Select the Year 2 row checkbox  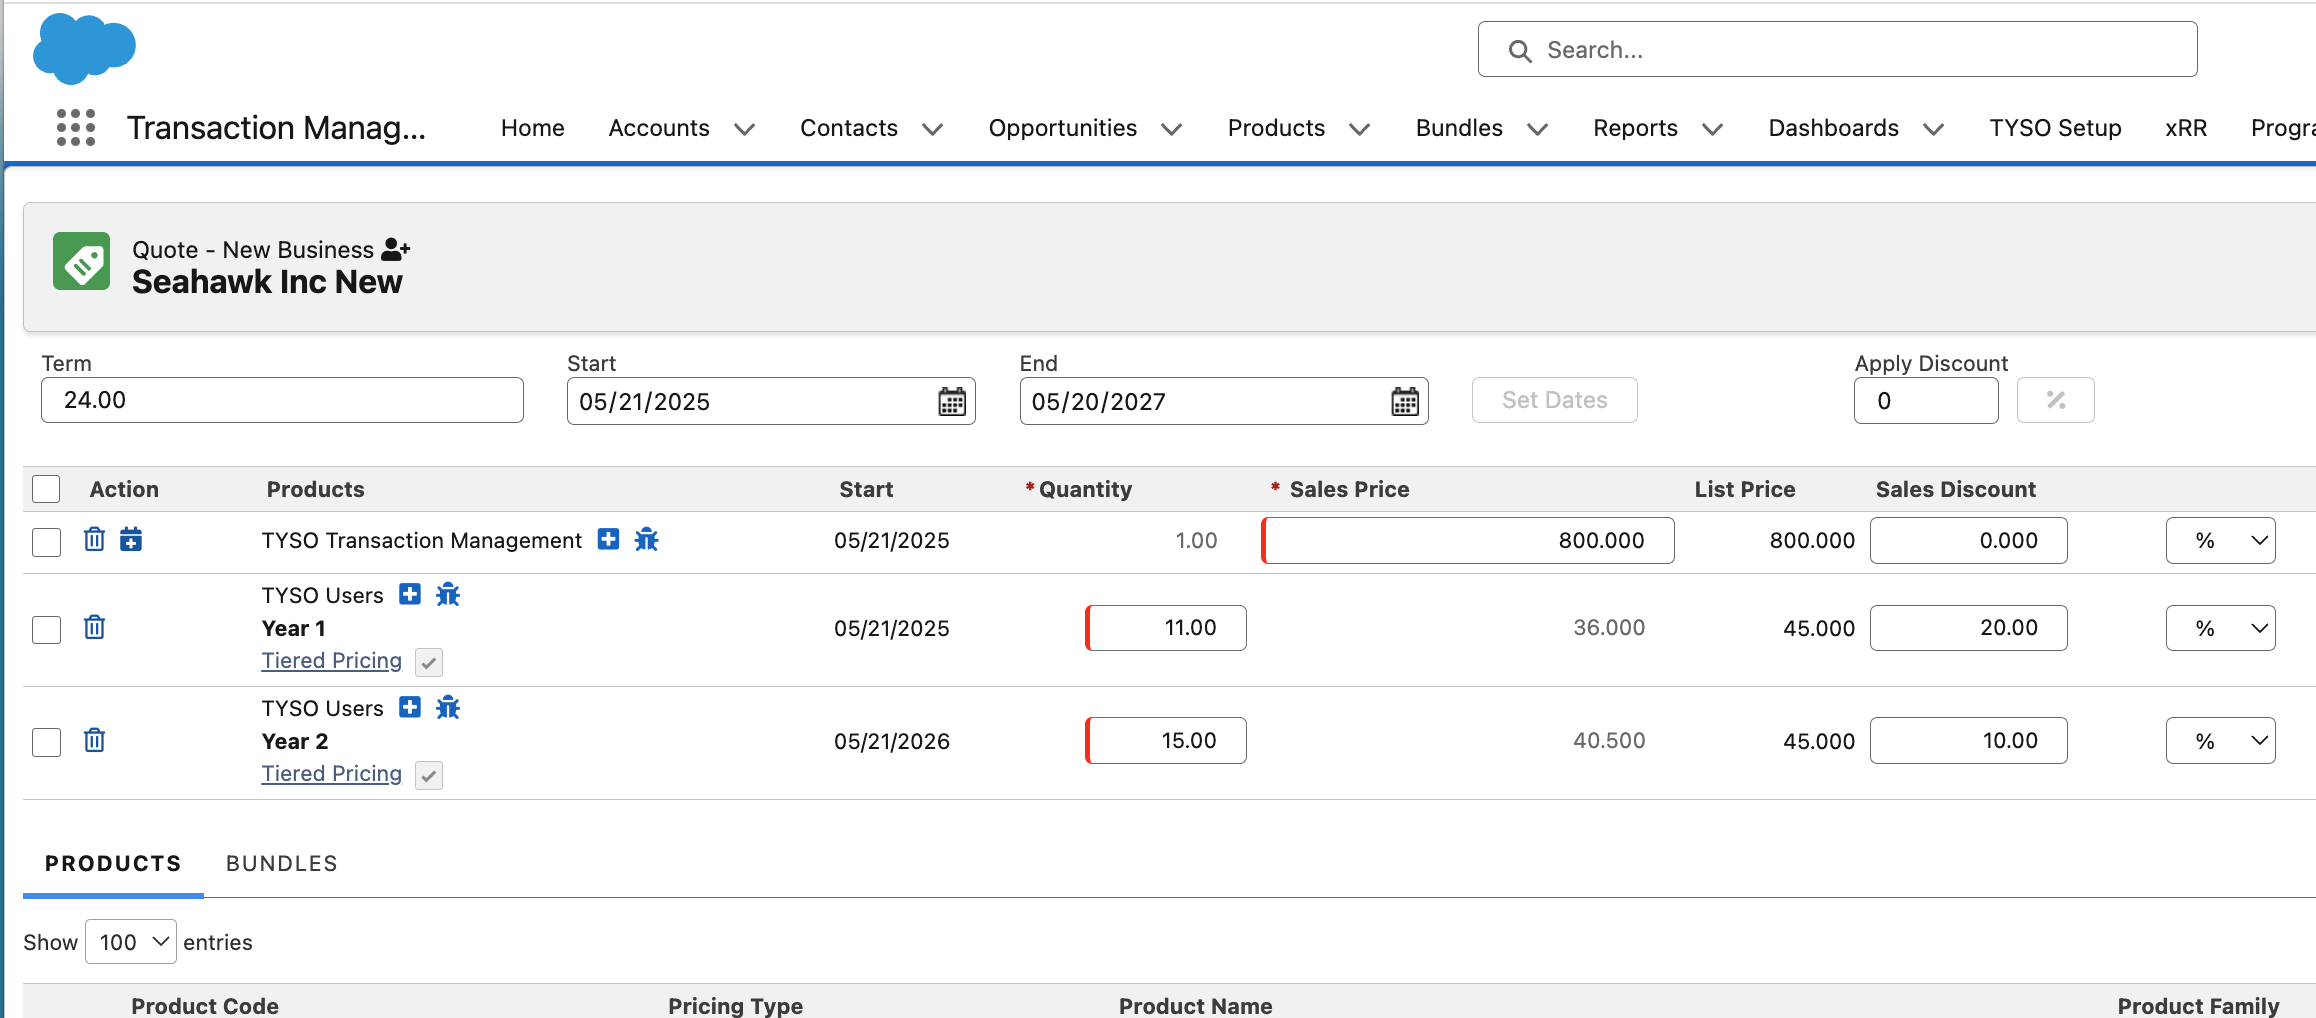(46, 743)
